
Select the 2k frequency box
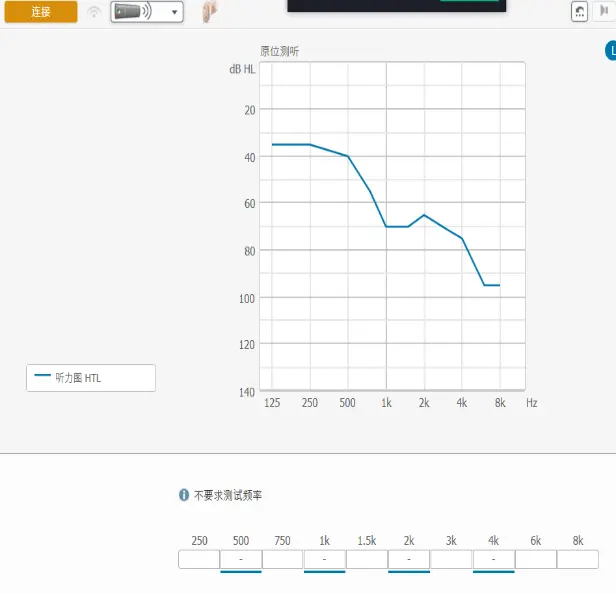coord(409,559)
